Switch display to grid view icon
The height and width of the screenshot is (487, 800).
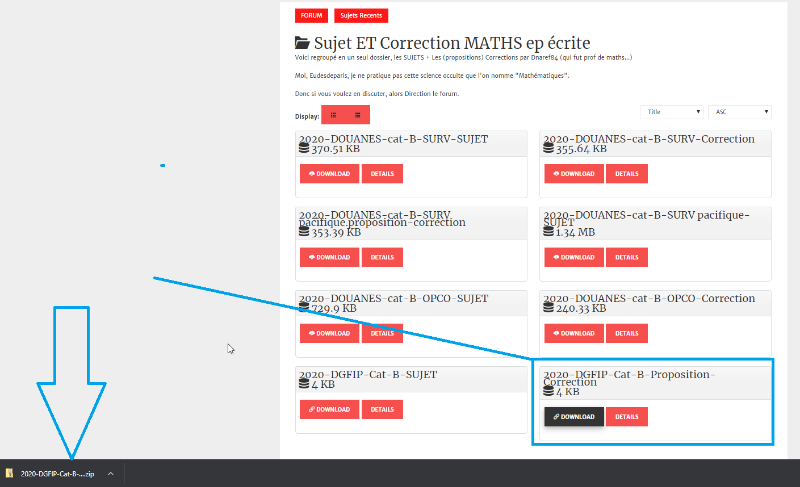coord(333,115)
